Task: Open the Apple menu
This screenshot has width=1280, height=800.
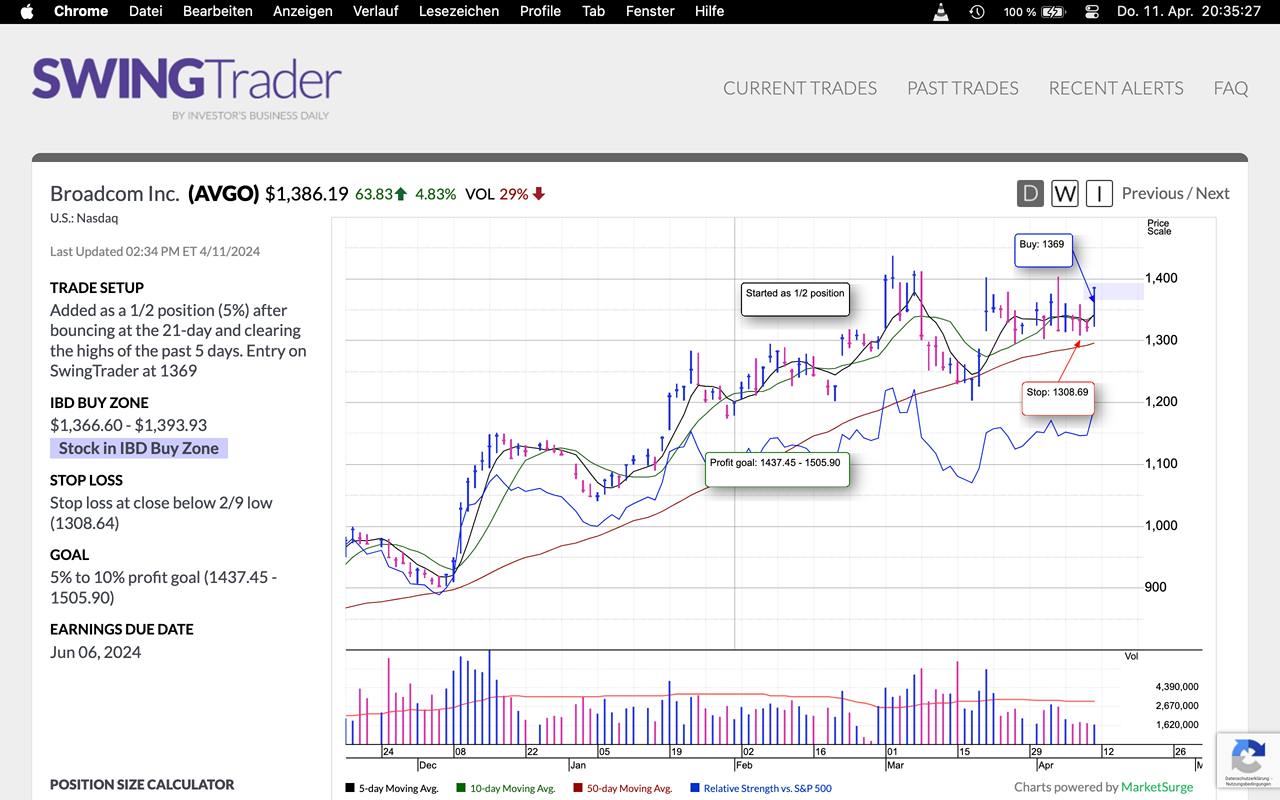Action: 27,11
